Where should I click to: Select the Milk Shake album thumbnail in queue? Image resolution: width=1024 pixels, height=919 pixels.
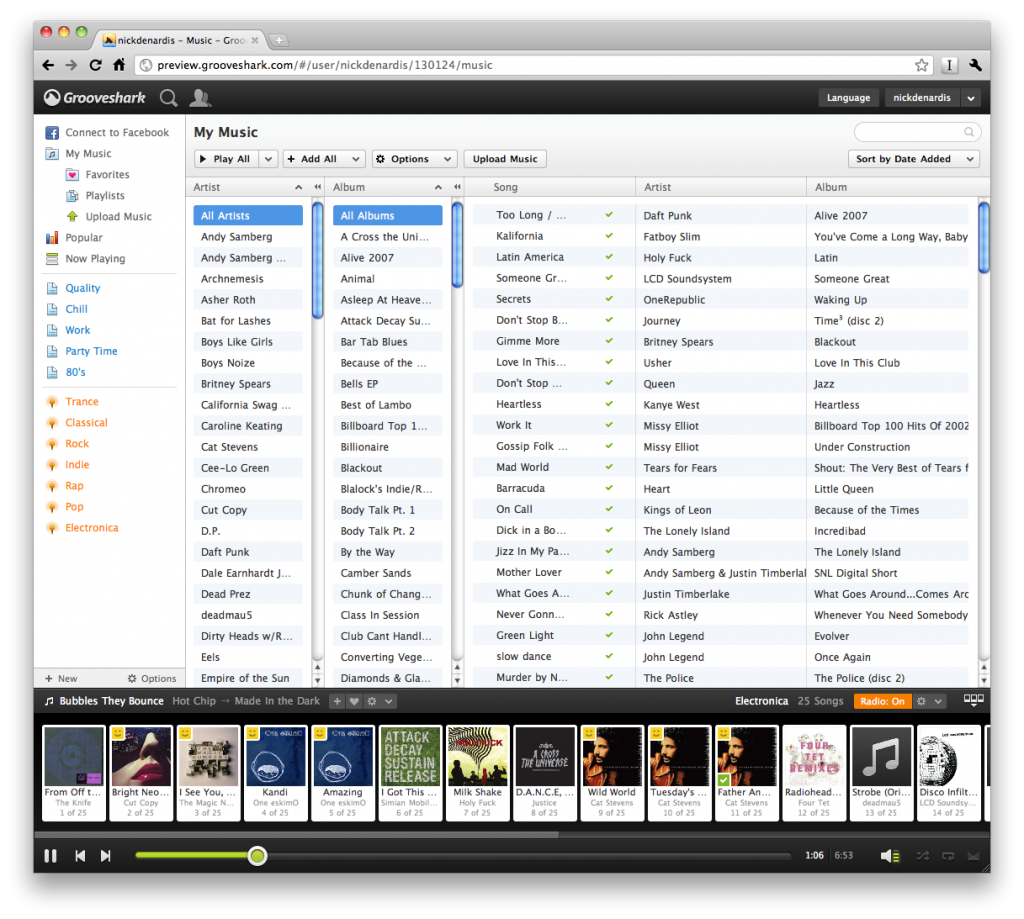point(477,756)
